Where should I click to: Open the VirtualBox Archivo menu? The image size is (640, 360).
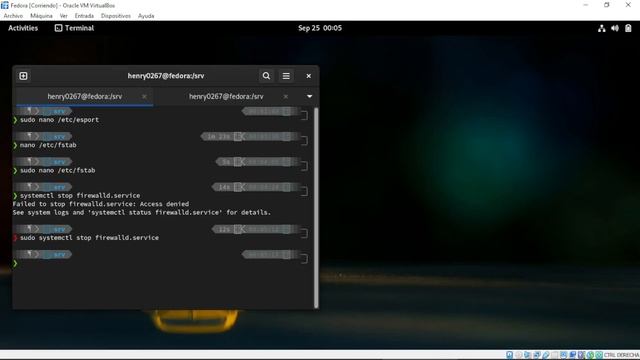[x=13, y=16]
